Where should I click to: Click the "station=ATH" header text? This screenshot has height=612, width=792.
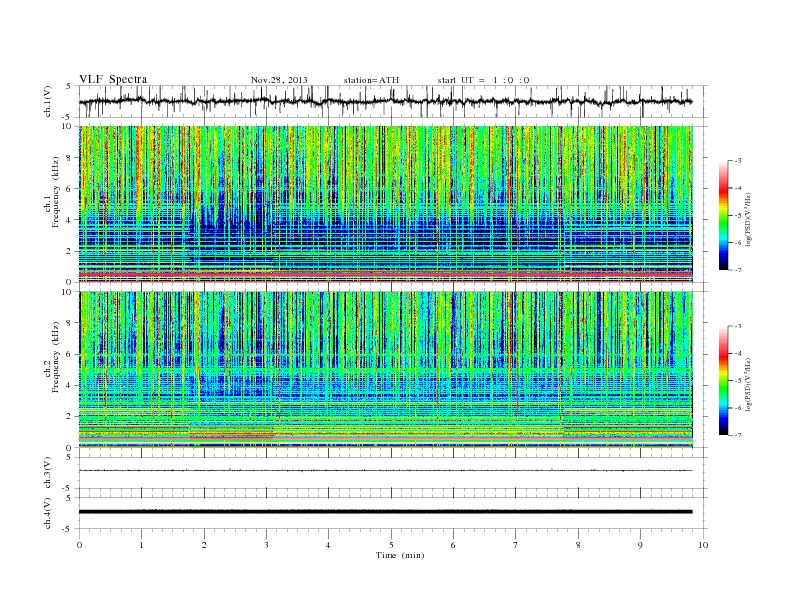tap(371, 80)
